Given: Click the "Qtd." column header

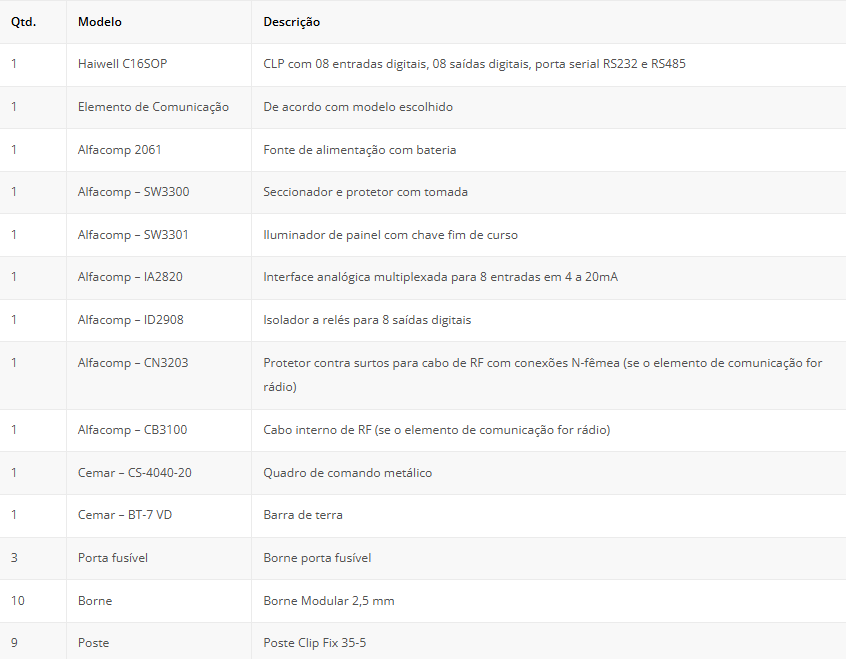Looking at the screenshot, I should 24,22.
